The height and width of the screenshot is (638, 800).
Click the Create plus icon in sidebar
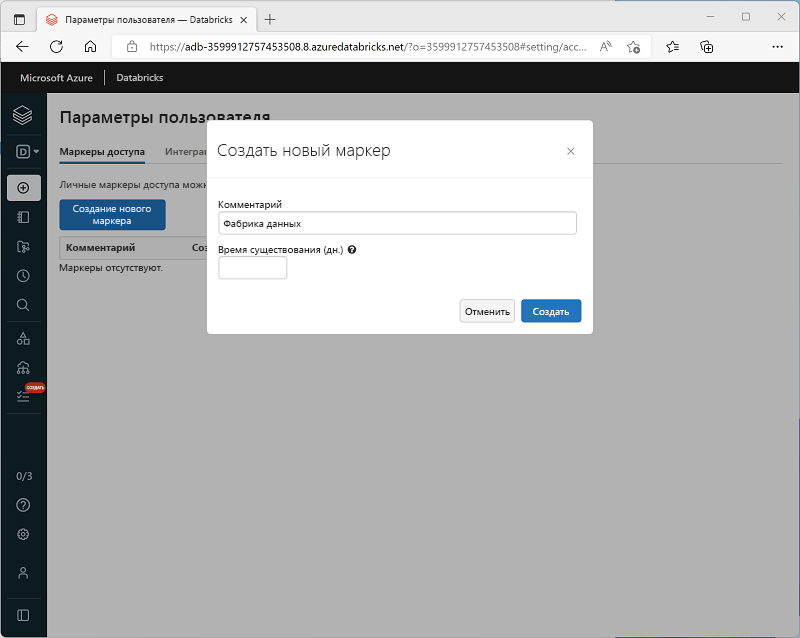click(23, 188)
